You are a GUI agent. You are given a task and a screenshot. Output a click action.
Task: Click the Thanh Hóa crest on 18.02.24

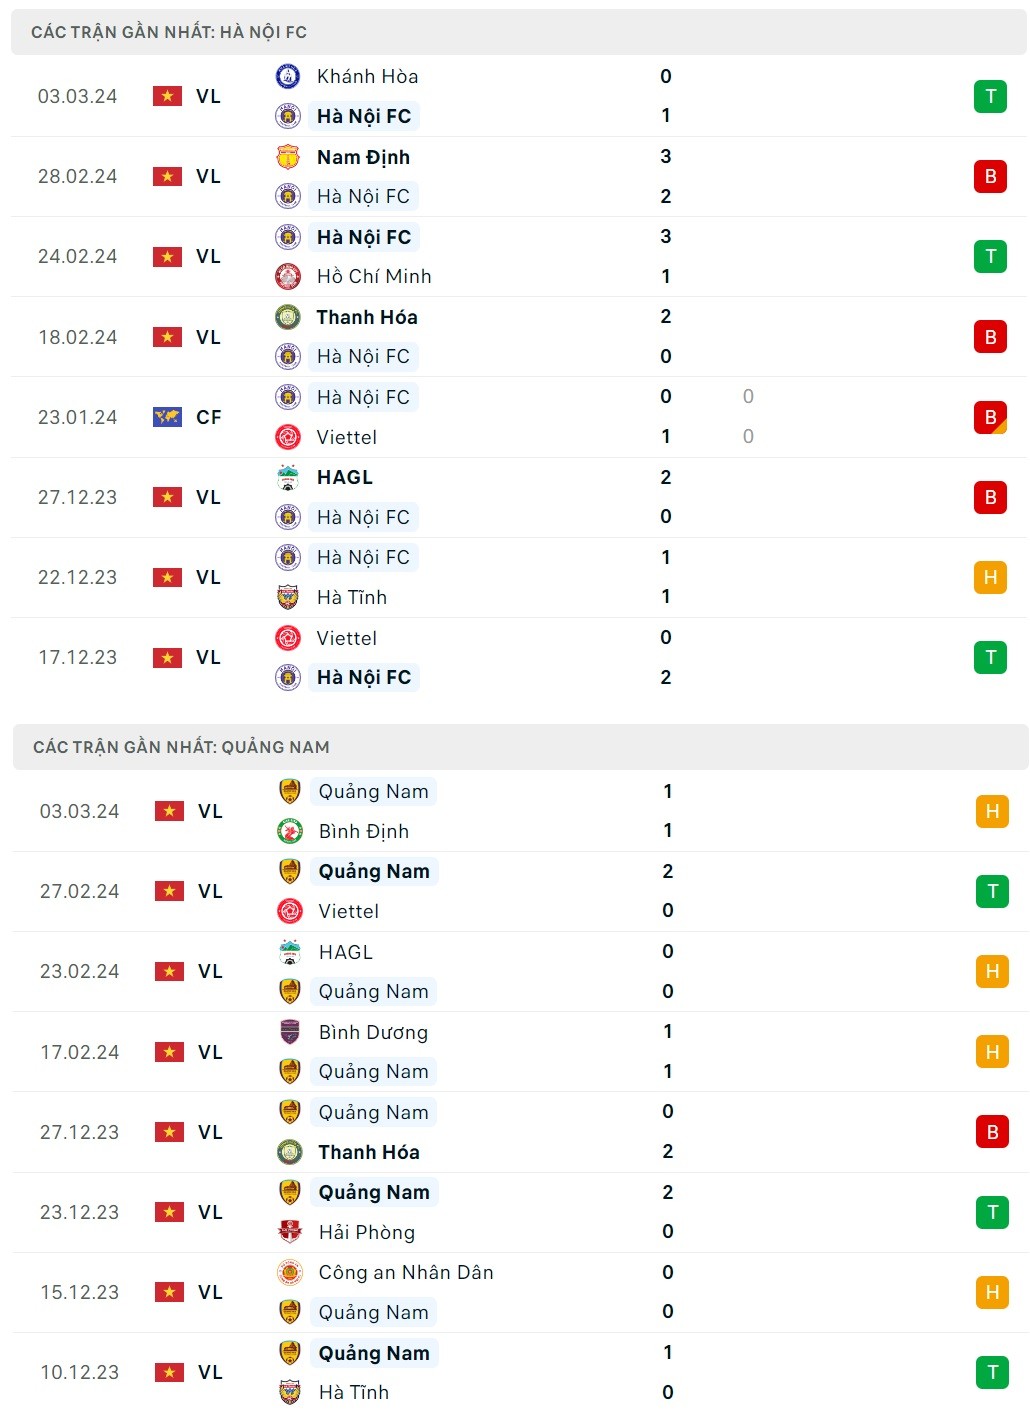[288, 317]
